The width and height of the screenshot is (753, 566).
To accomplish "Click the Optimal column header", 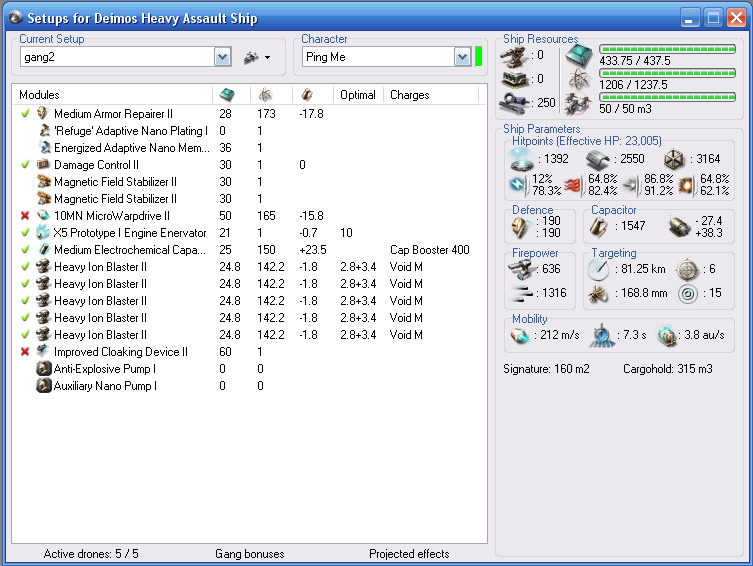I will (357, 95).
